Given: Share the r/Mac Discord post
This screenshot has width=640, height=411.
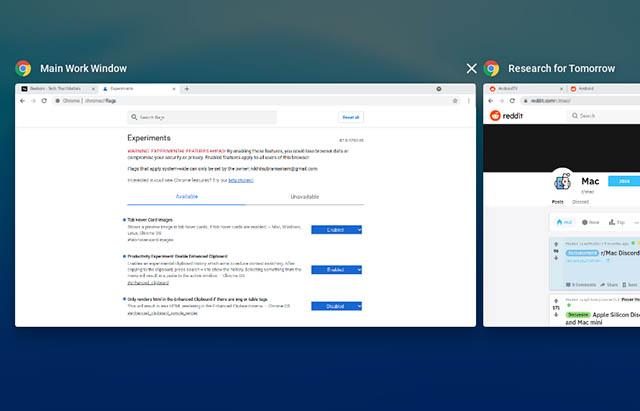Looking at the screenshot, I should pyautogui.click(x=609, y=285).
